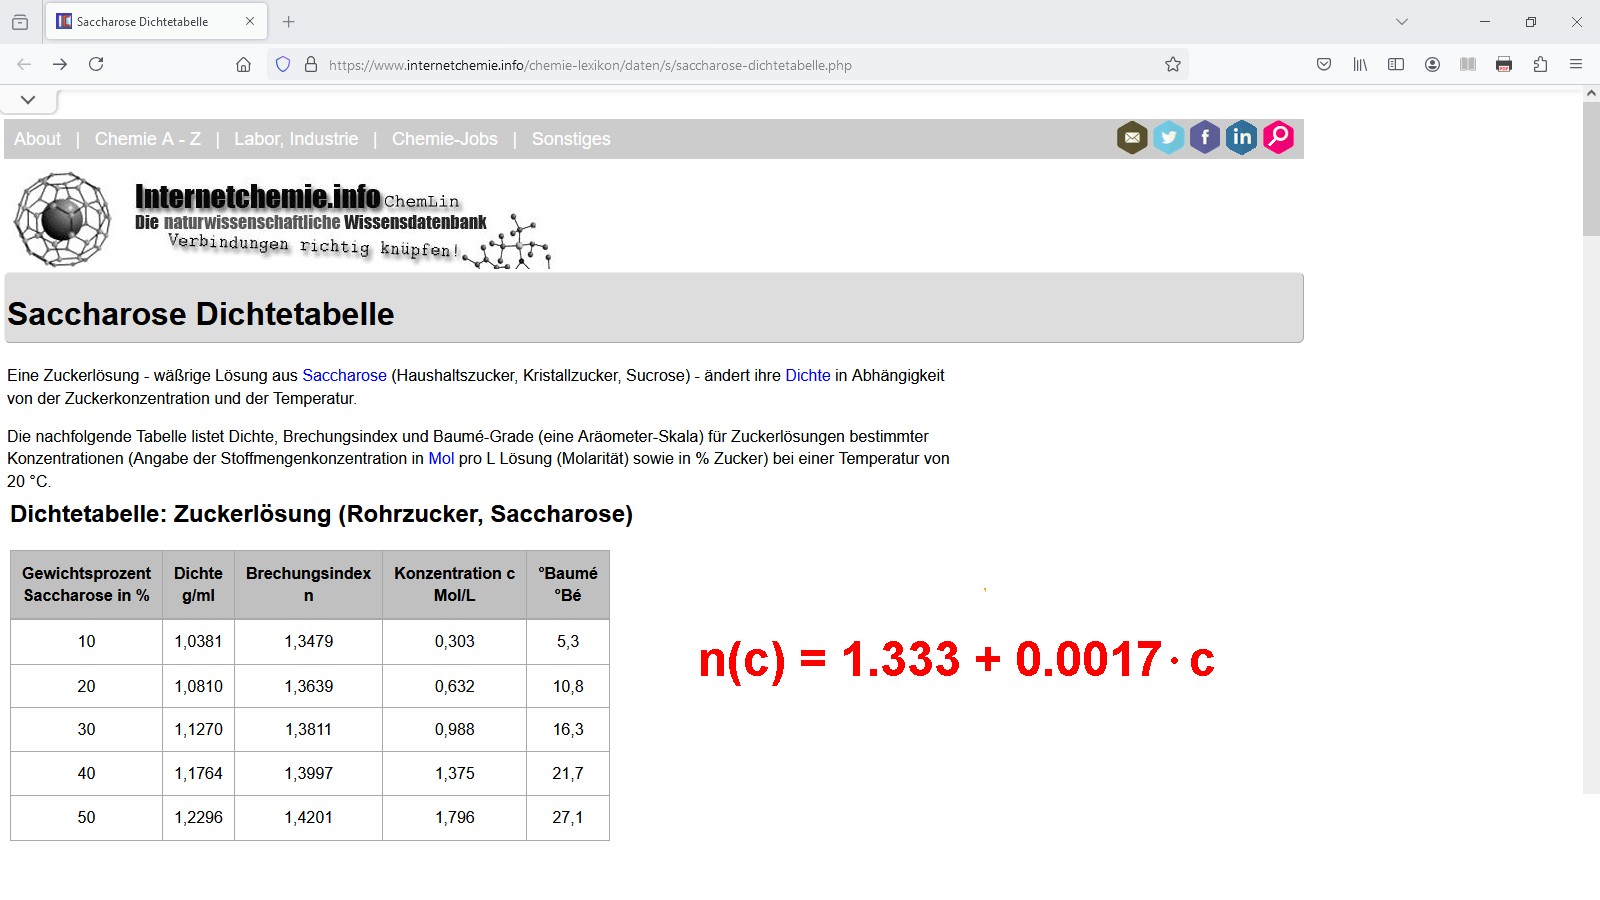Click the scrollbar up arrow

click(x=1591, y=93)
